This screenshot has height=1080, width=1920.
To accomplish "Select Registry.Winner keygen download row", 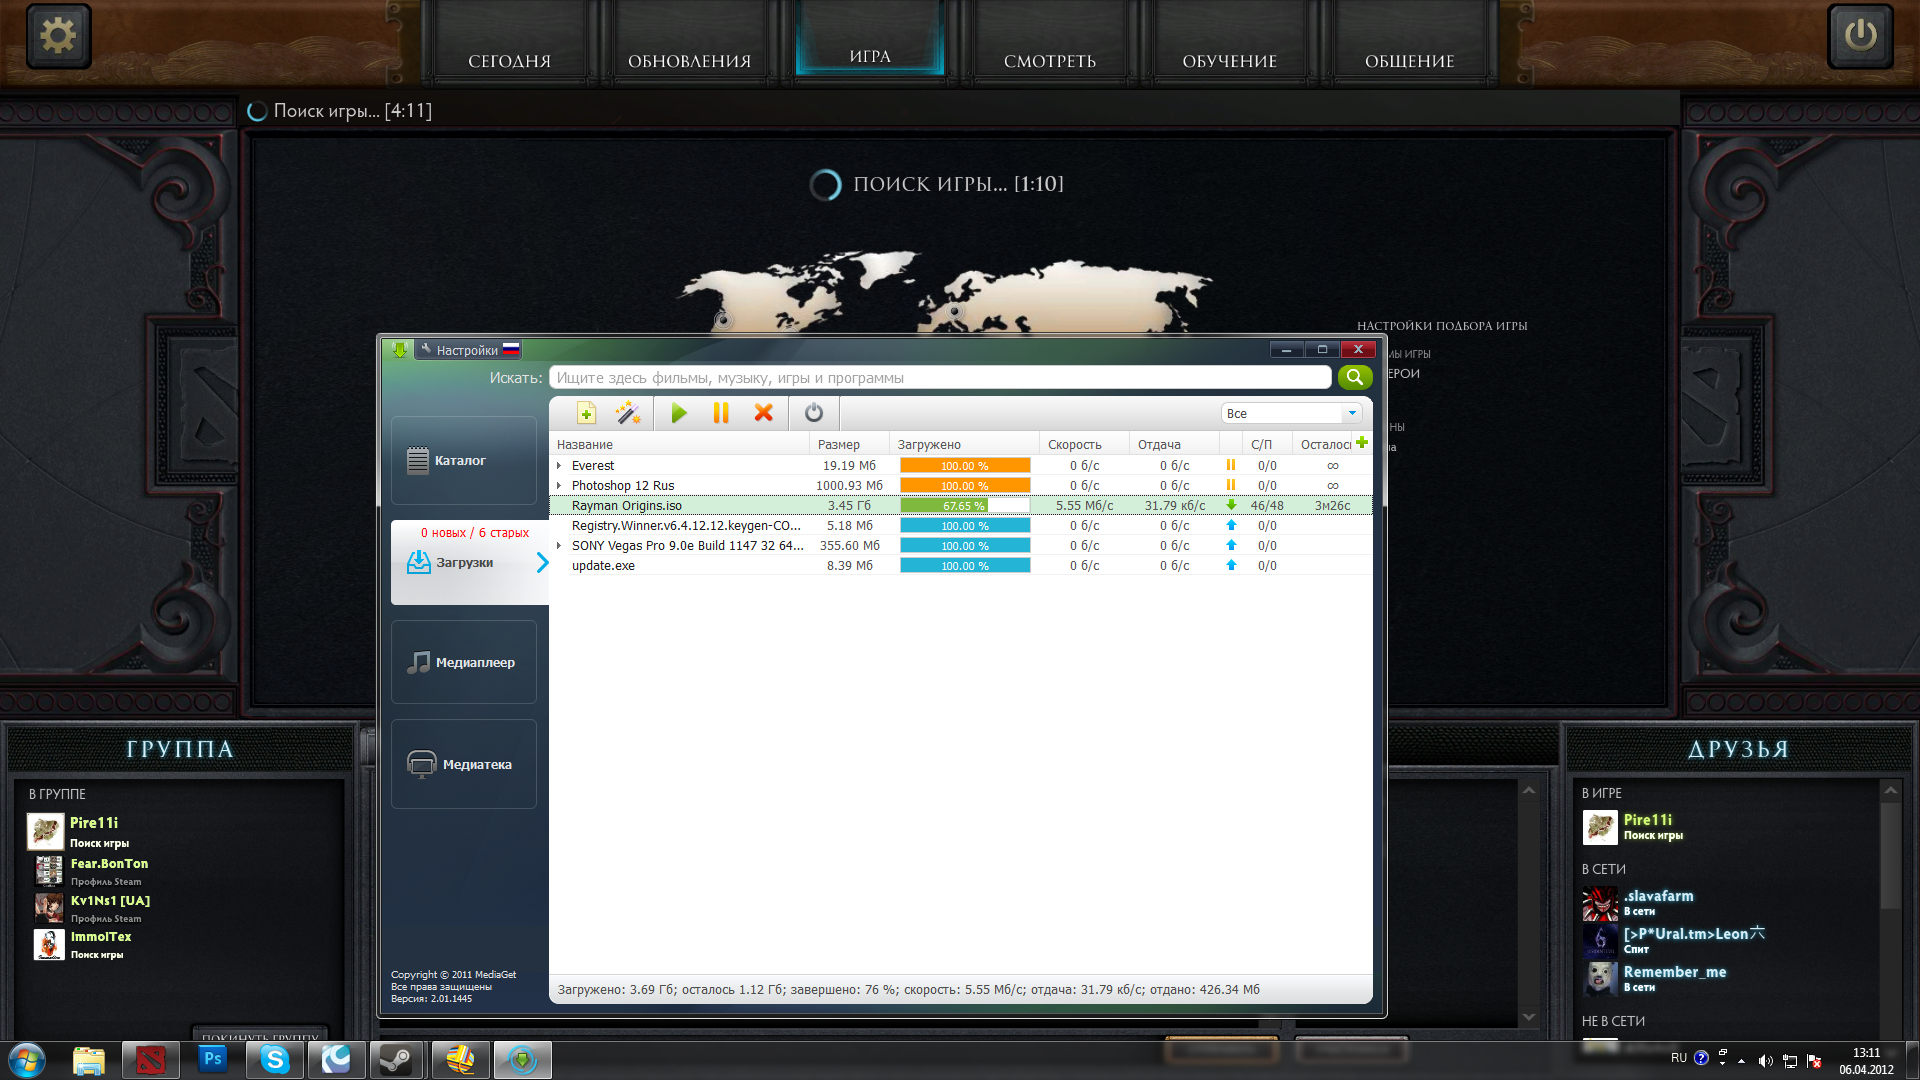I will pos(960,526).
